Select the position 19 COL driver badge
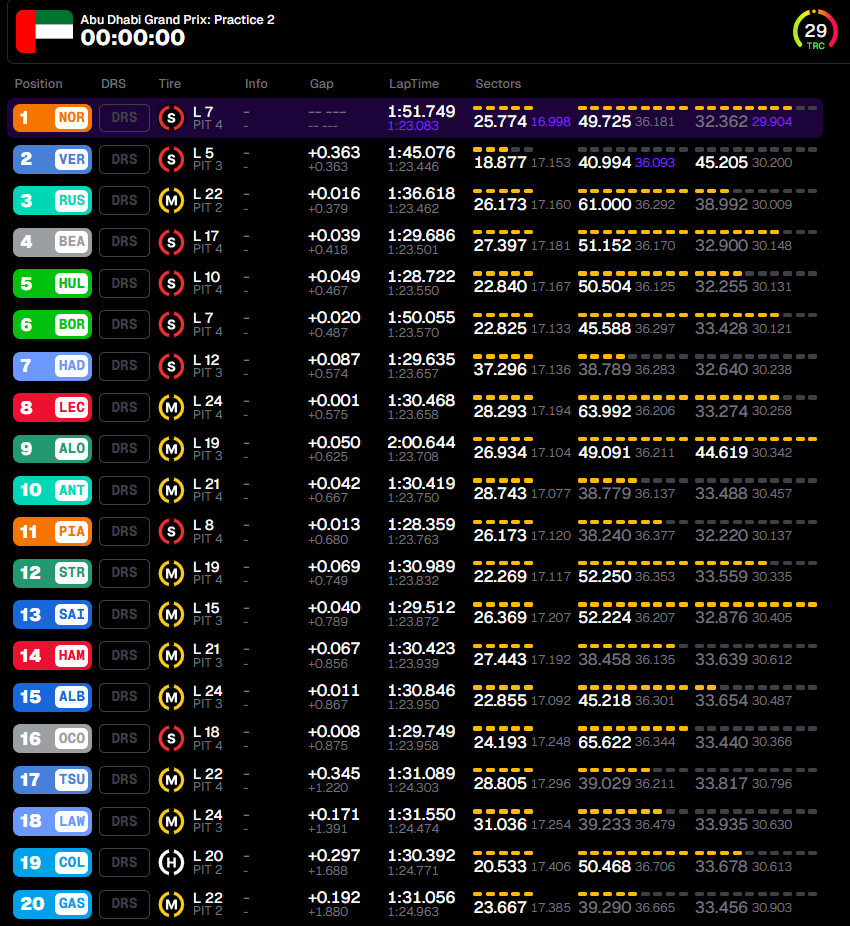Viewport: 850px width, 926px height. (53, 862)
